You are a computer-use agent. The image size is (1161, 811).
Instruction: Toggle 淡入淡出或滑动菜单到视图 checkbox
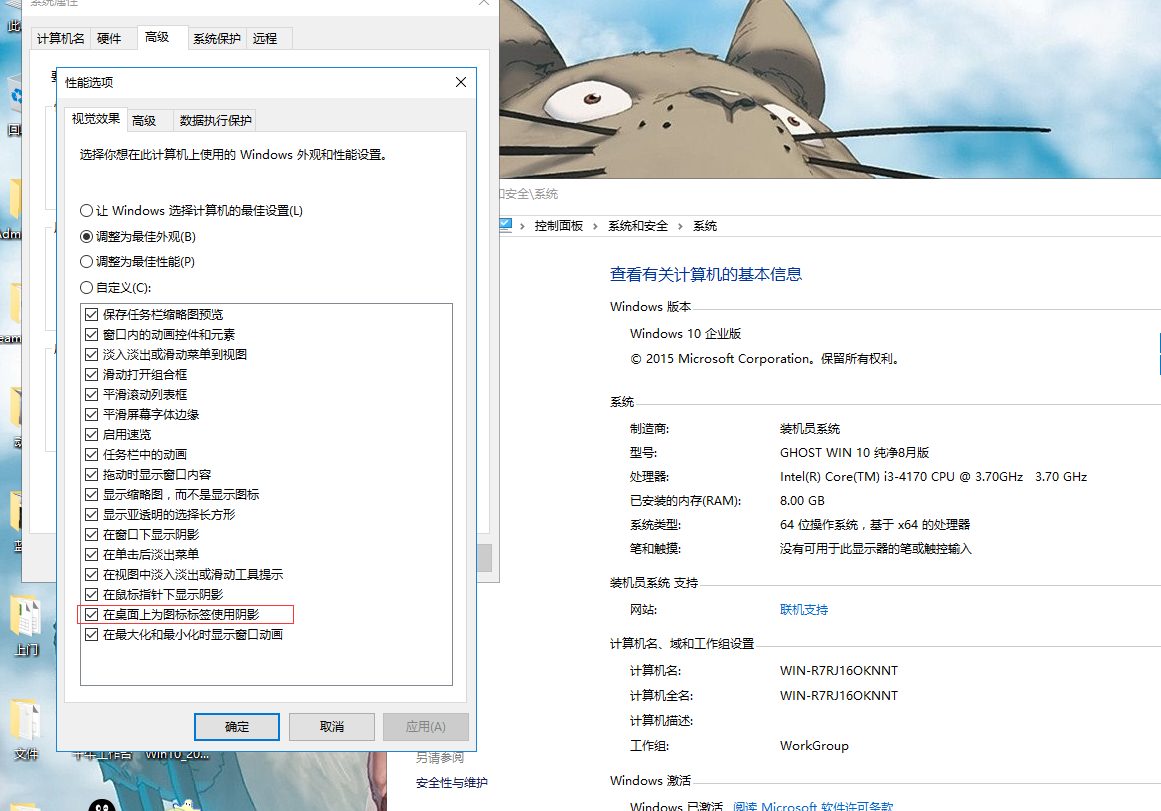click(92, 355)
